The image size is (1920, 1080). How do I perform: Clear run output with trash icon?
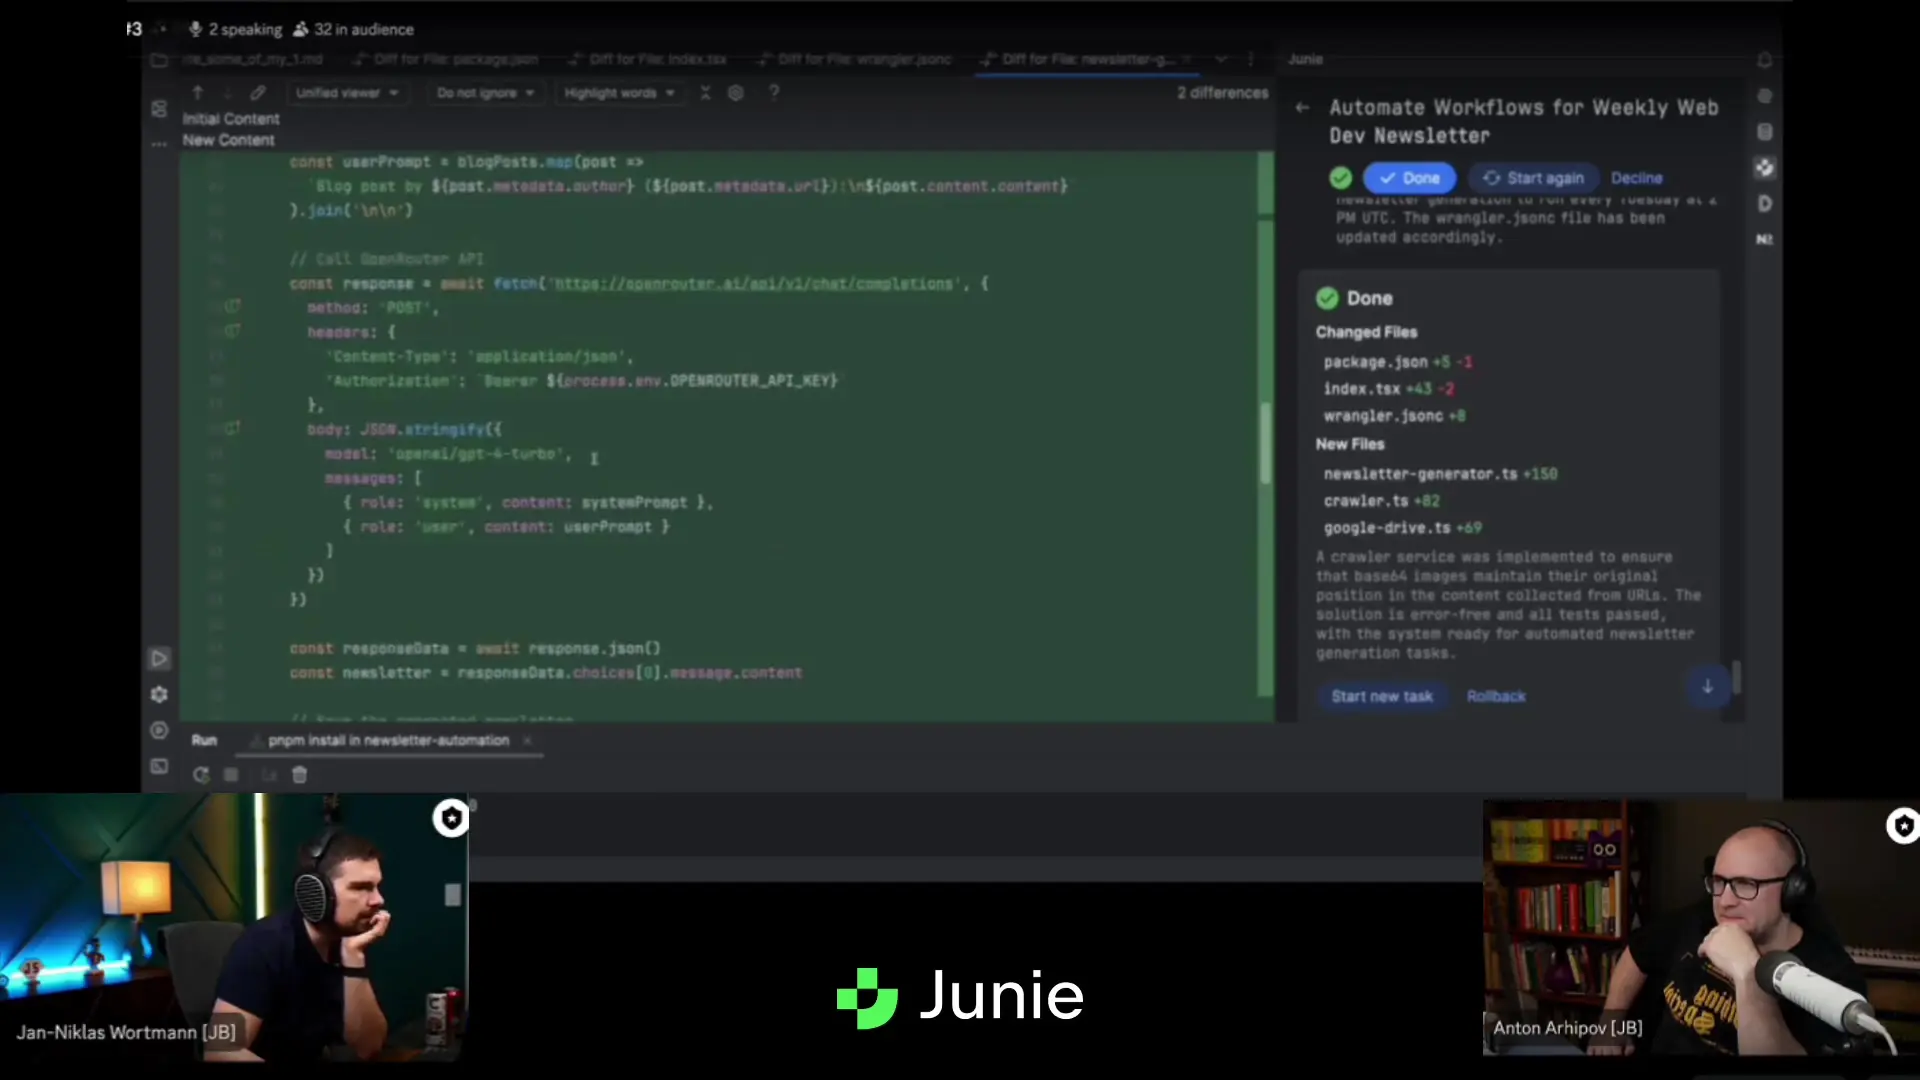tap(299, 775)
